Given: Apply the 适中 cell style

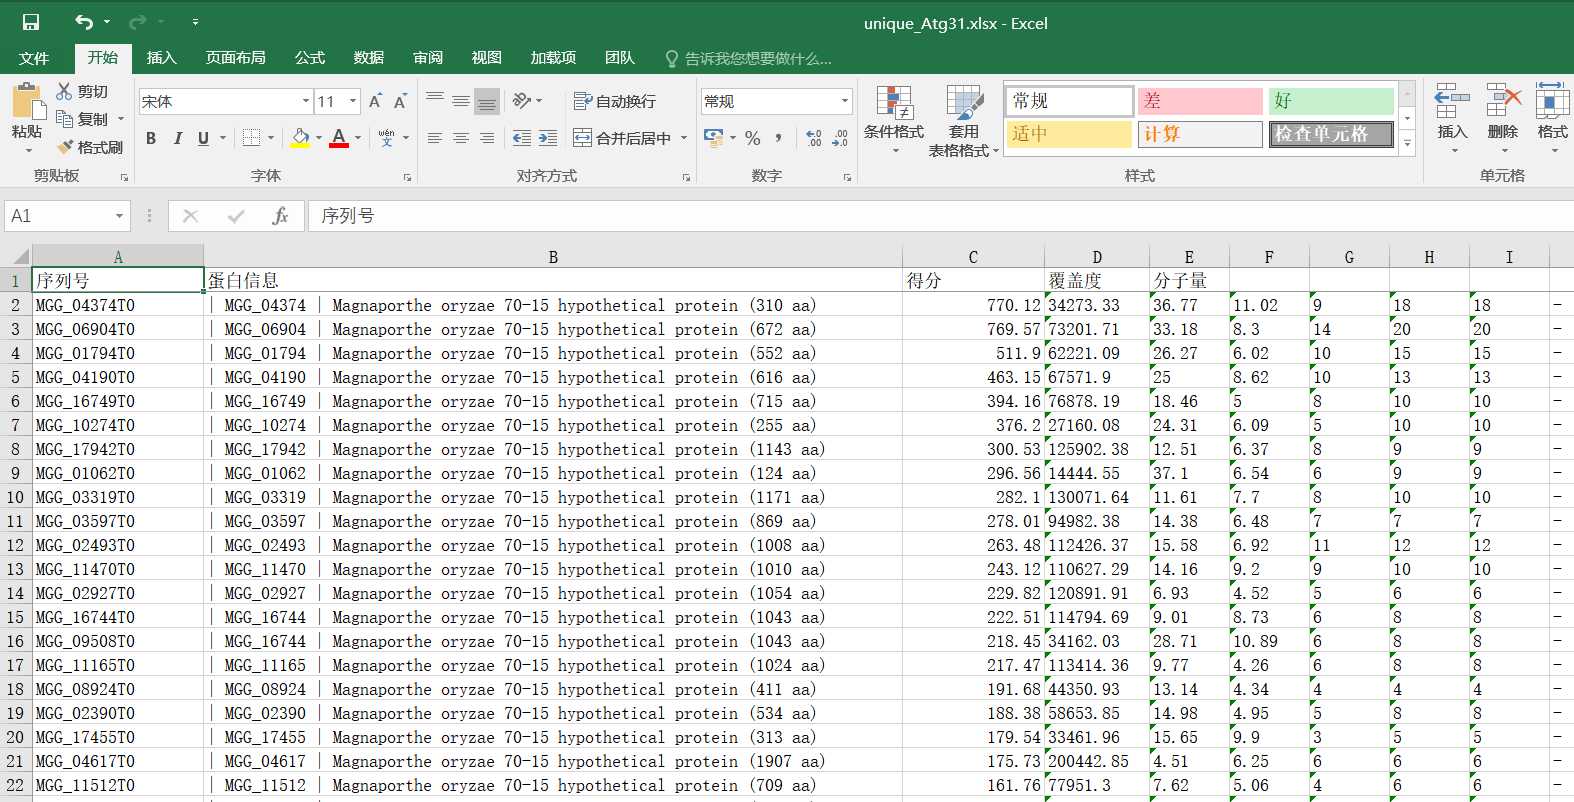Looking at the screenshot, I should point(1069,134).
